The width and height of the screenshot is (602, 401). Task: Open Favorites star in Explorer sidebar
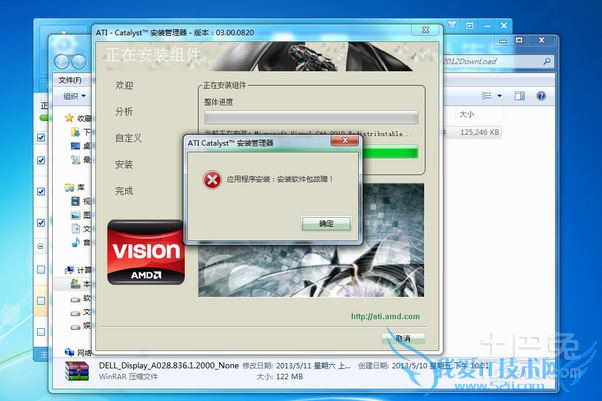click(69, 118)
